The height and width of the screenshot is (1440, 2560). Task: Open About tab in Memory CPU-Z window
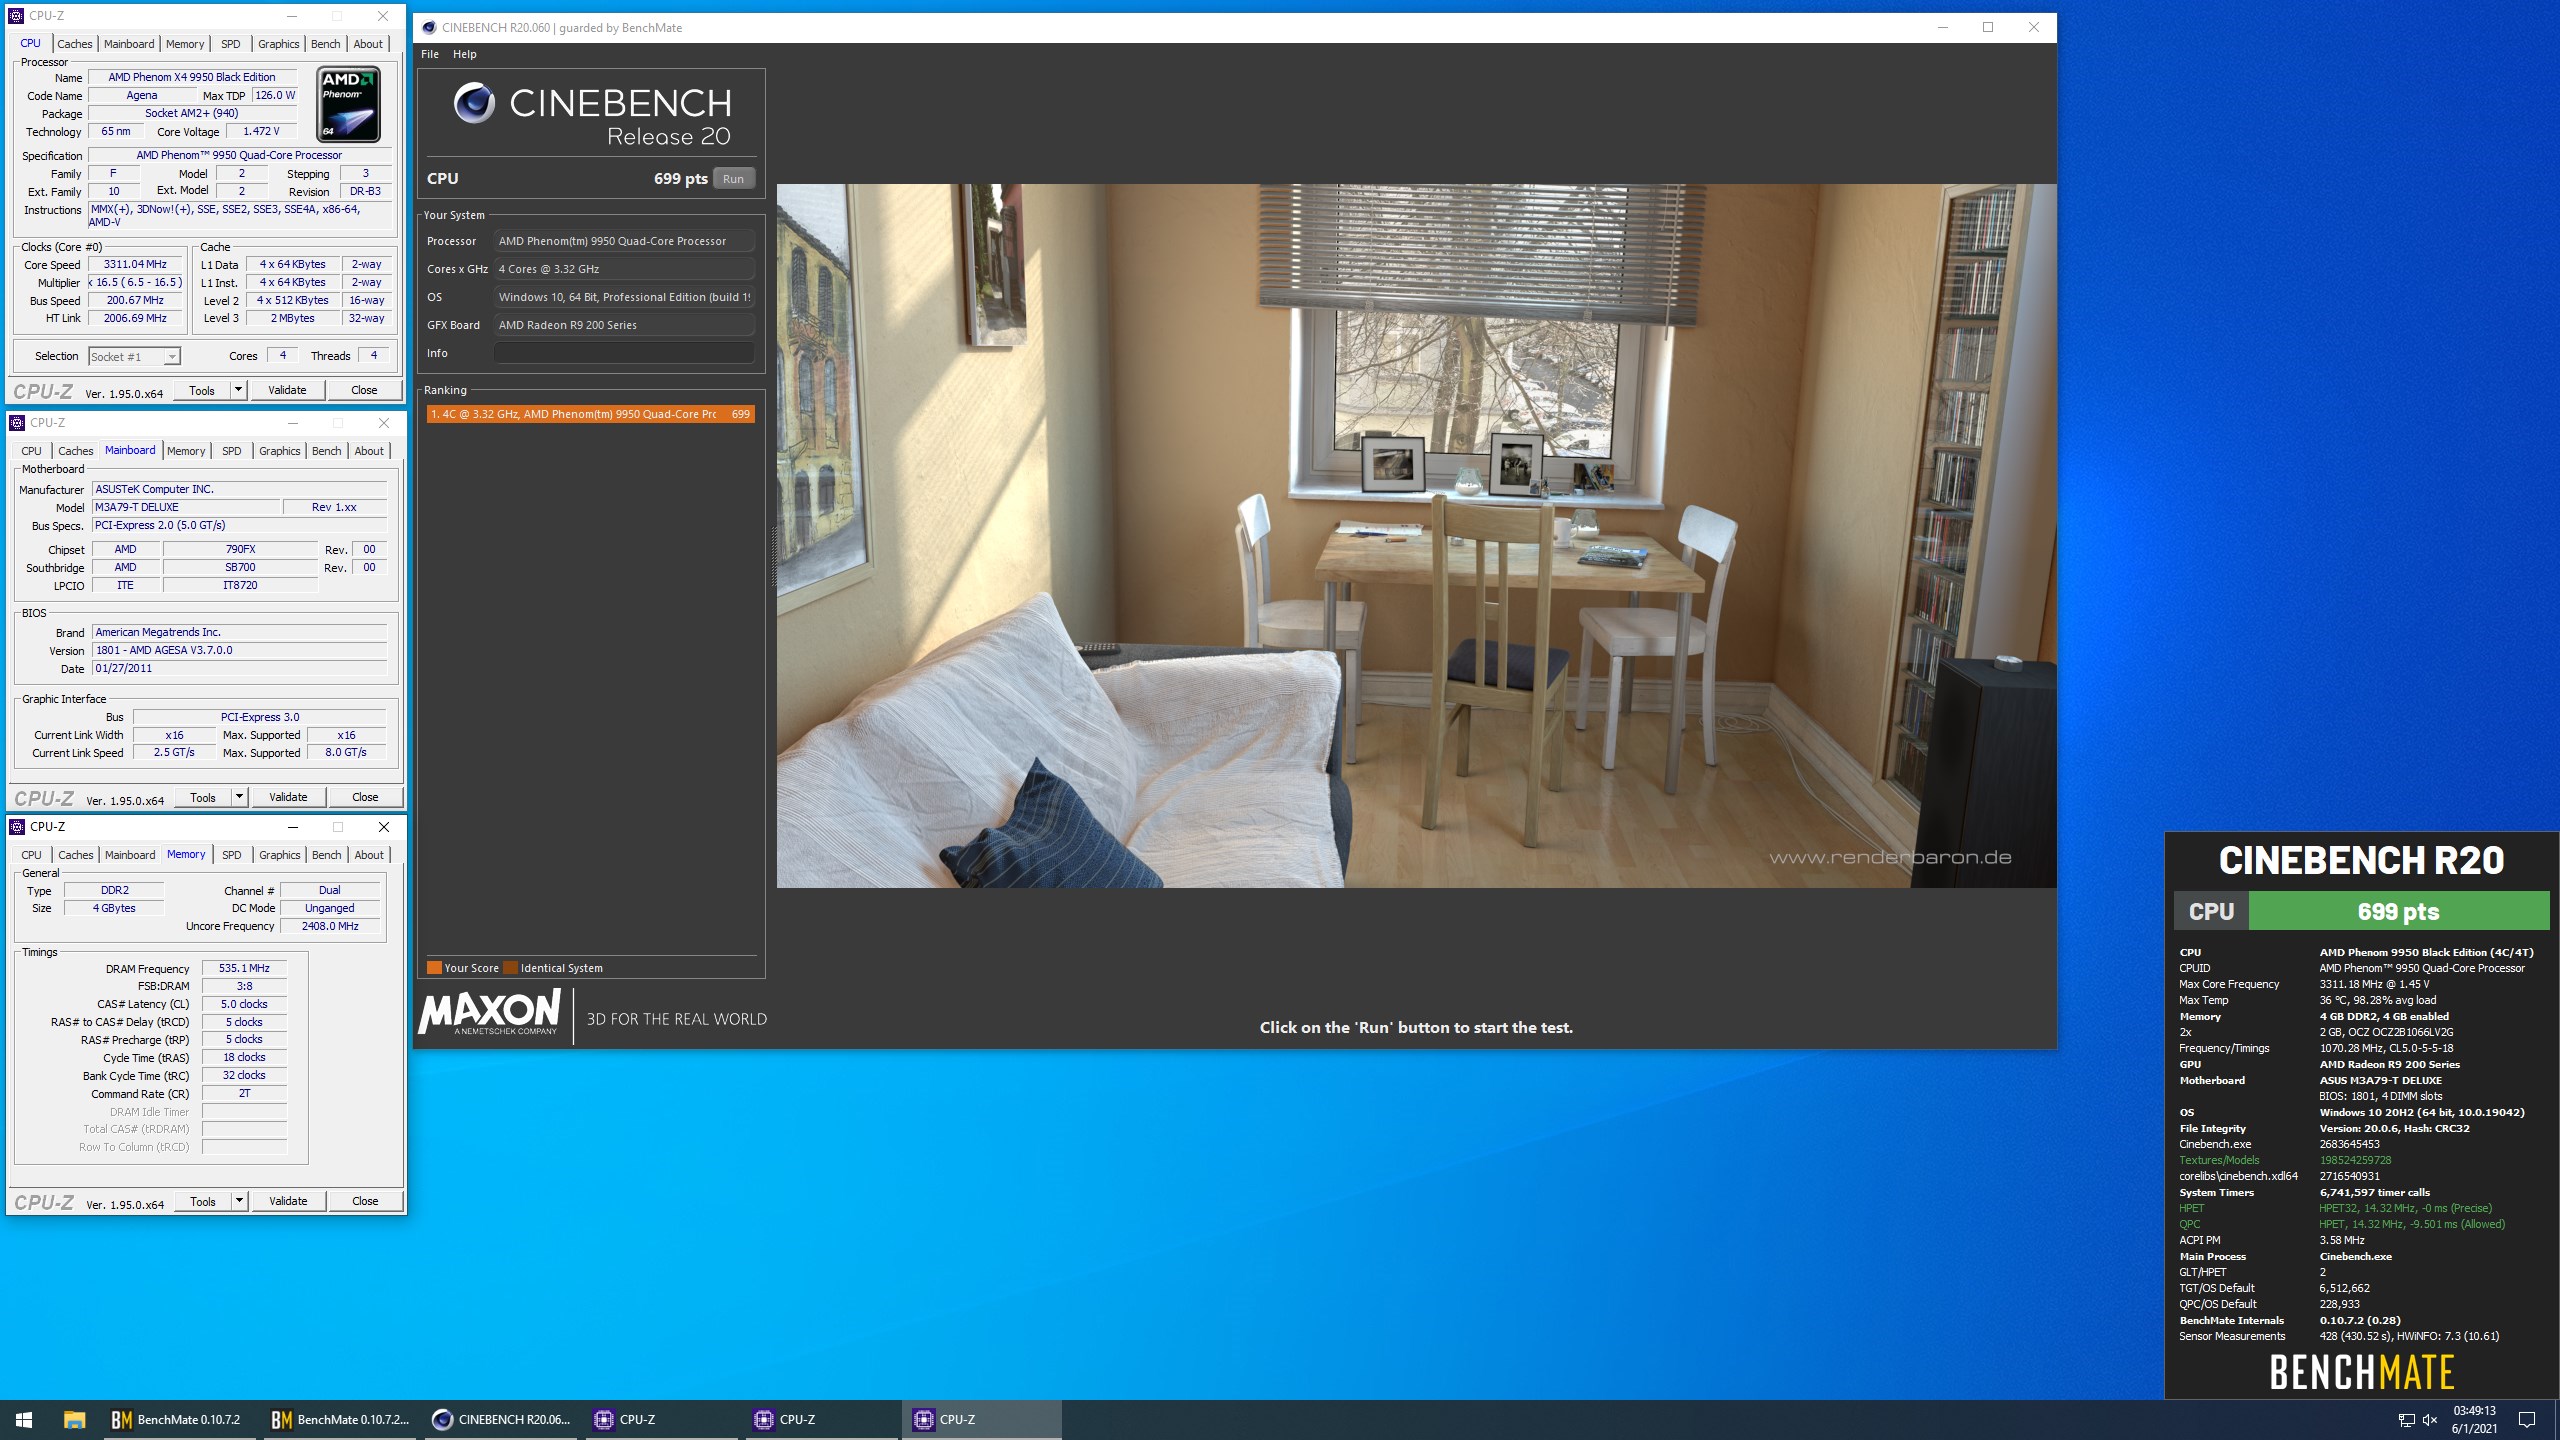click(x=369, y=855)
